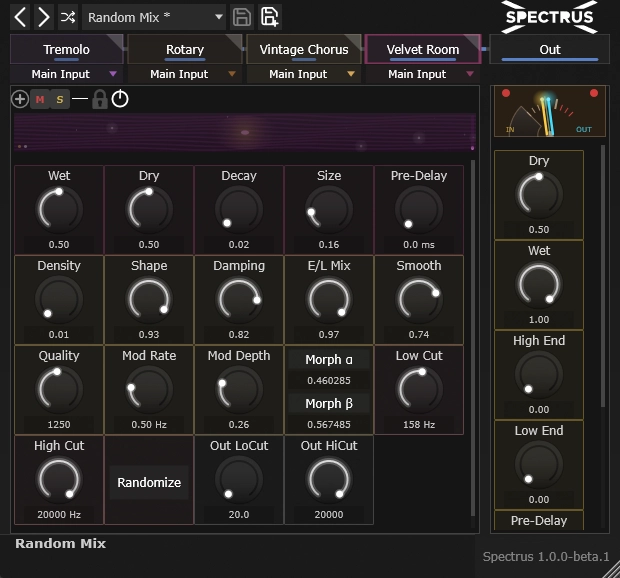This screenshot has height=578, width=620.
Task: Click the Decay knob
Action: pos(239,211)
